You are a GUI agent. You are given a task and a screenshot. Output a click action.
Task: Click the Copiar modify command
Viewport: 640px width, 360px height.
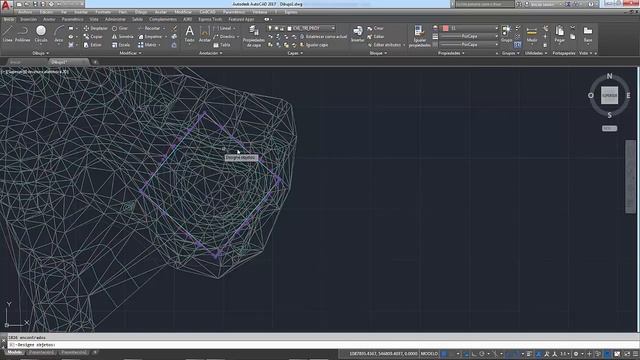(x=93, y=37)
